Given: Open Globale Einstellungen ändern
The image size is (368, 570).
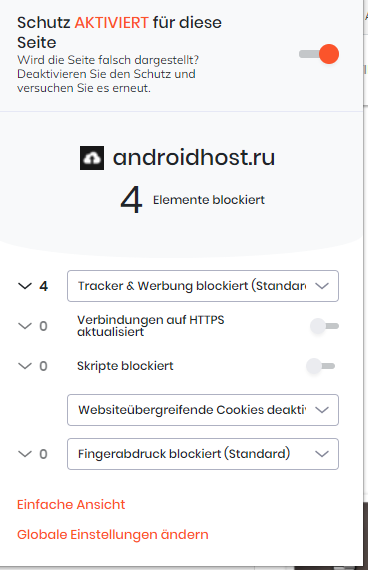Looking at the screenshot, I should click(113, 535).
